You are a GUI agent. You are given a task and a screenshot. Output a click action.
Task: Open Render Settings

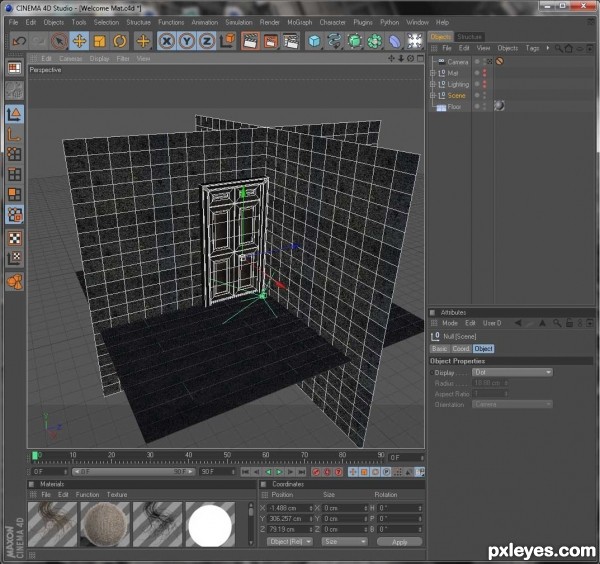291,41
